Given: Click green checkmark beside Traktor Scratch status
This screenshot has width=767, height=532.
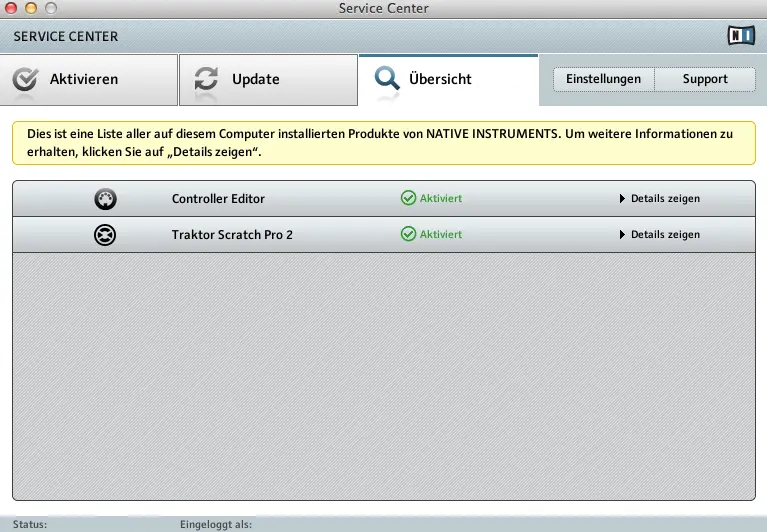Looking at the screenshot, I should click(x=408, y=235).
